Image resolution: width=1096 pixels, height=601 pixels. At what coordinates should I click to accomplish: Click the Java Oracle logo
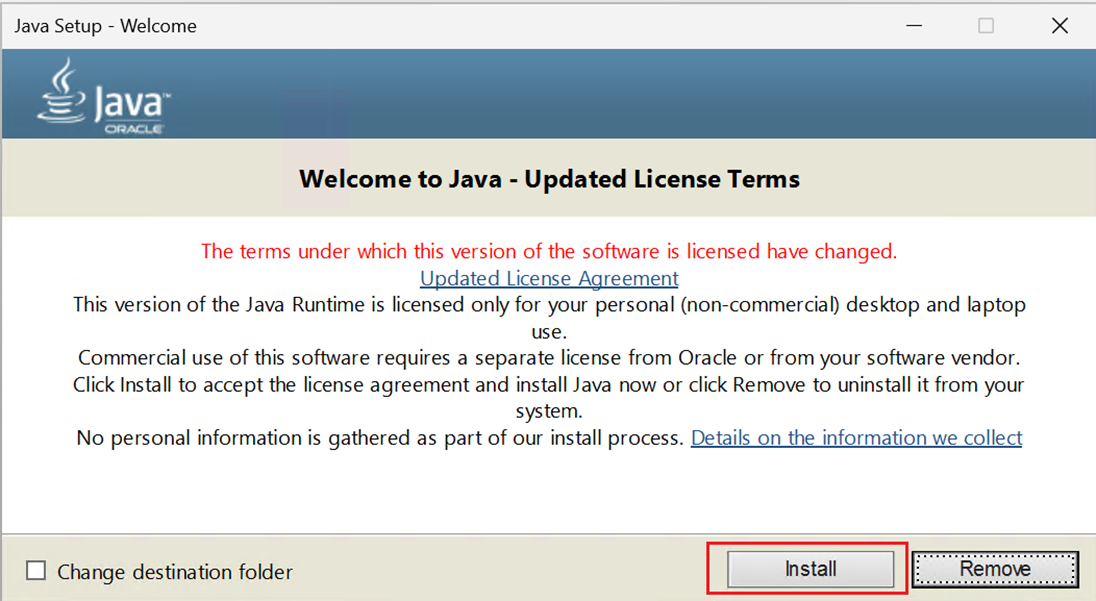pos(103,96)
